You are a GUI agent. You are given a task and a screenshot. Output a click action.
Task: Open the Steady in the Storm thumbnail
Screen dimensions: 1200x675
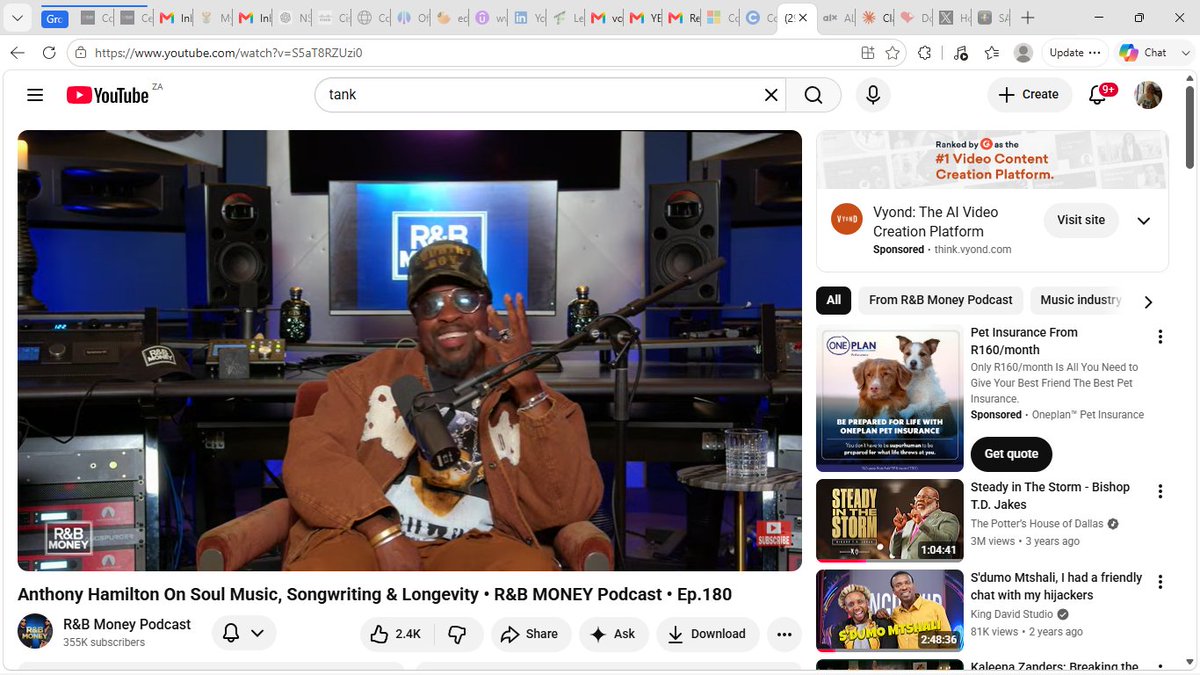890,520
